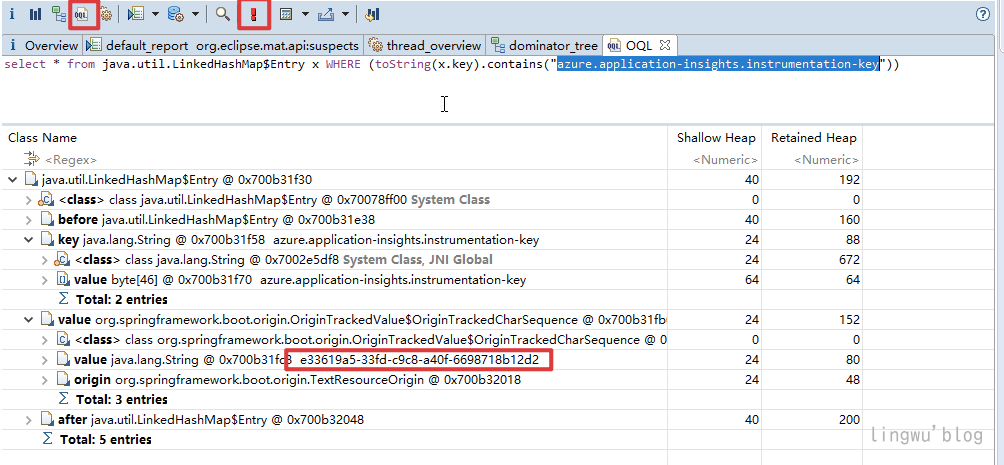Click the regex filter icon beside <Regex>
Screen dimensions: 1004x465
click(32, 159)
